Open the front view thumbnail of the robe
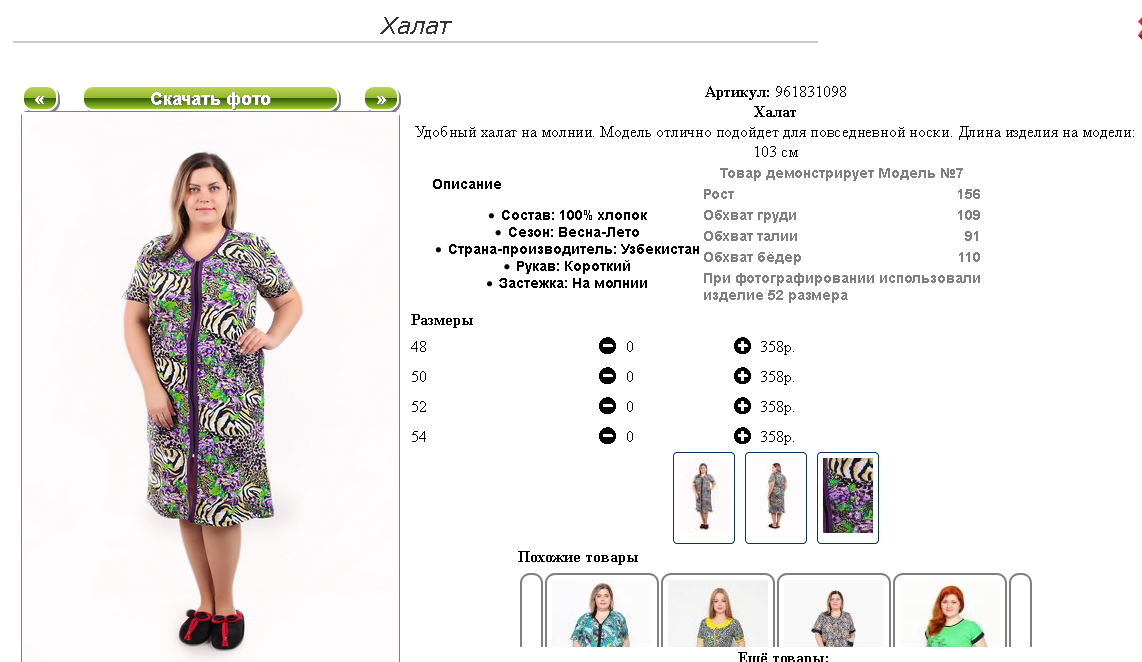The width and height of the screenshot is (1142, 662). (704, 497)
